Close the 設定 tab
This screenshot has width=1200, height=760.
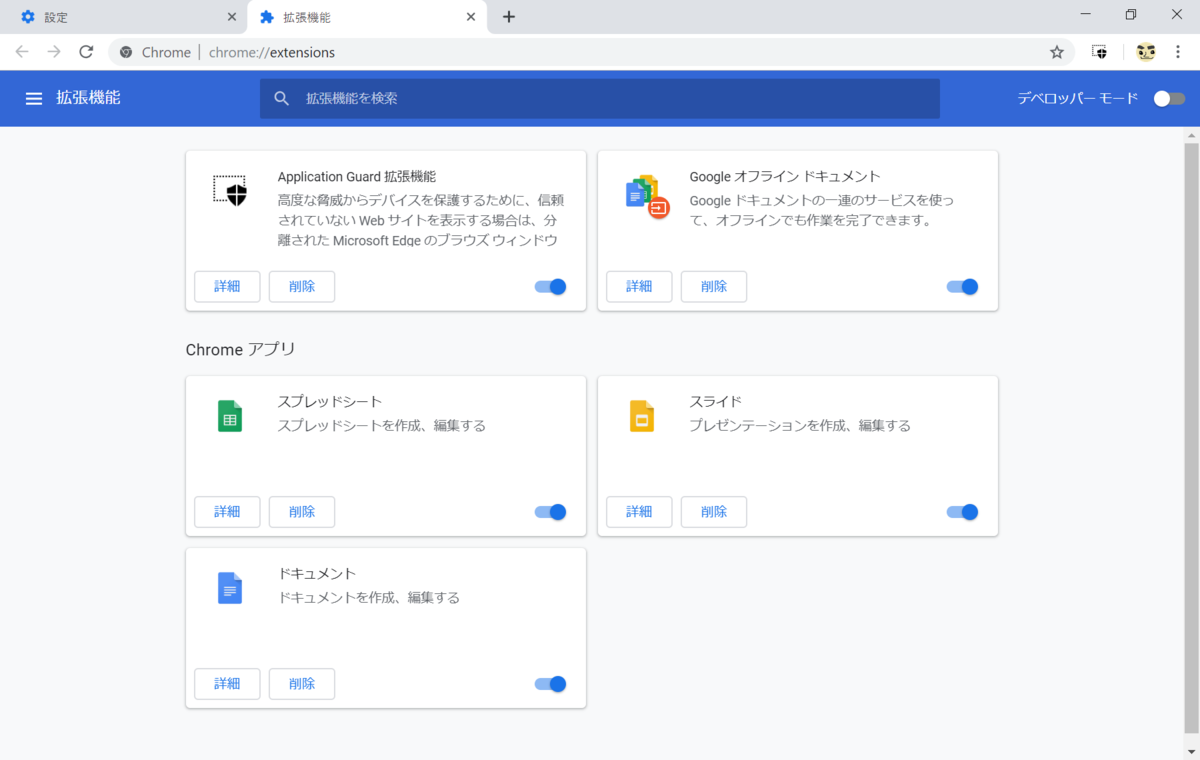point(232,17)
